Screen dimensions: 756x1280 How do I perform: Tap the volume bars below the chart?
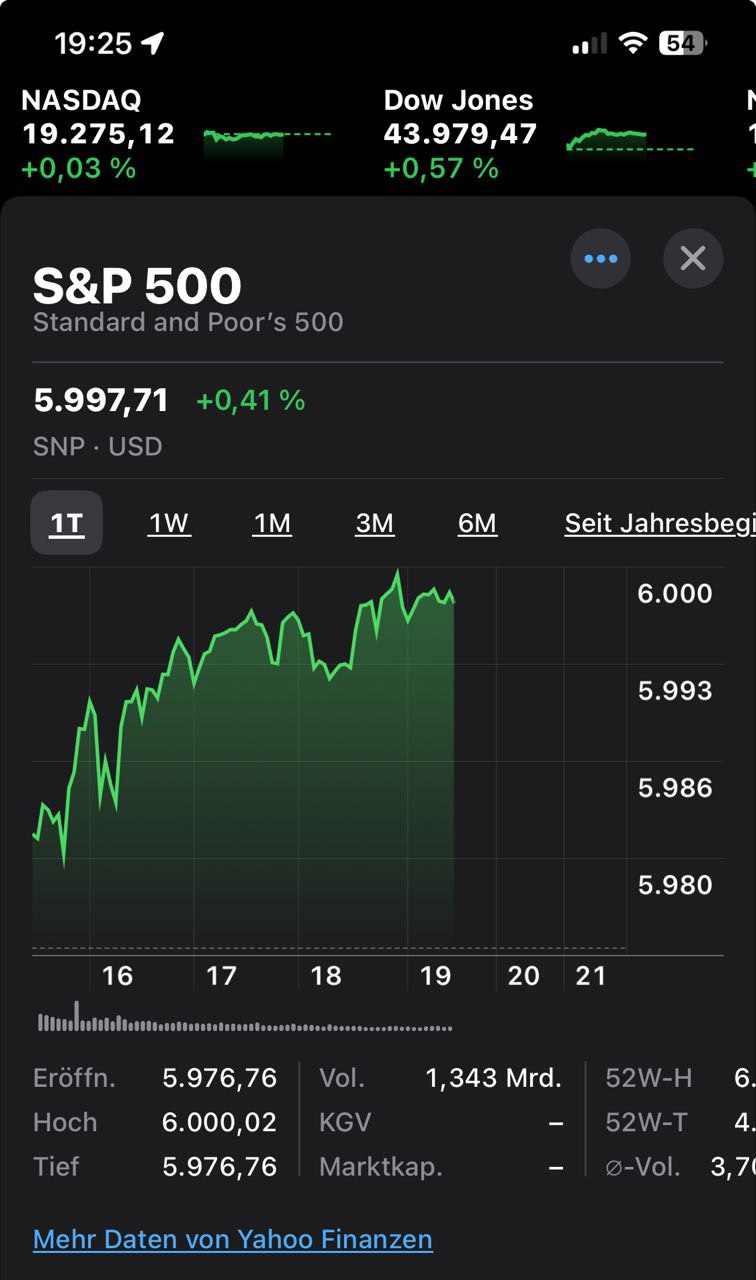[x=245, y=1023]
